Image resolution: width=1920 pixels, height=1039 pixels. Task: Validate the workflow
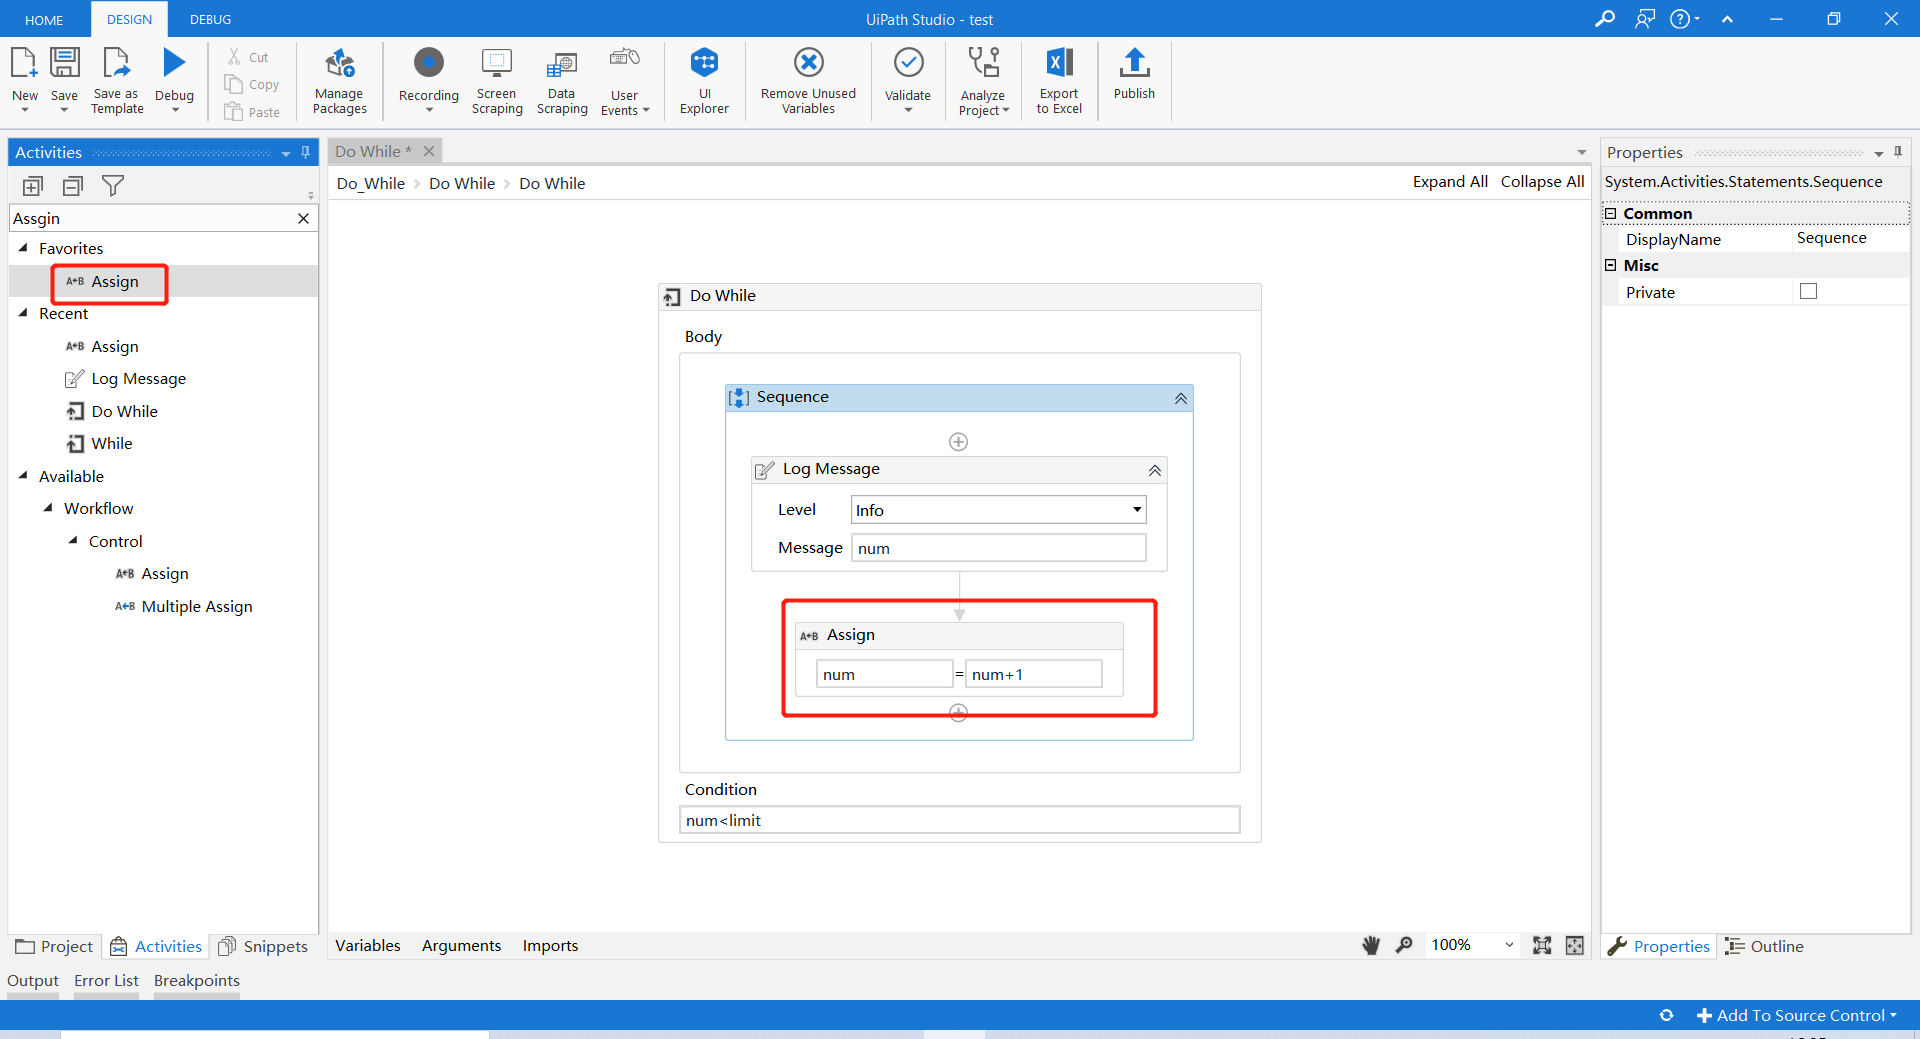(907, 81)
